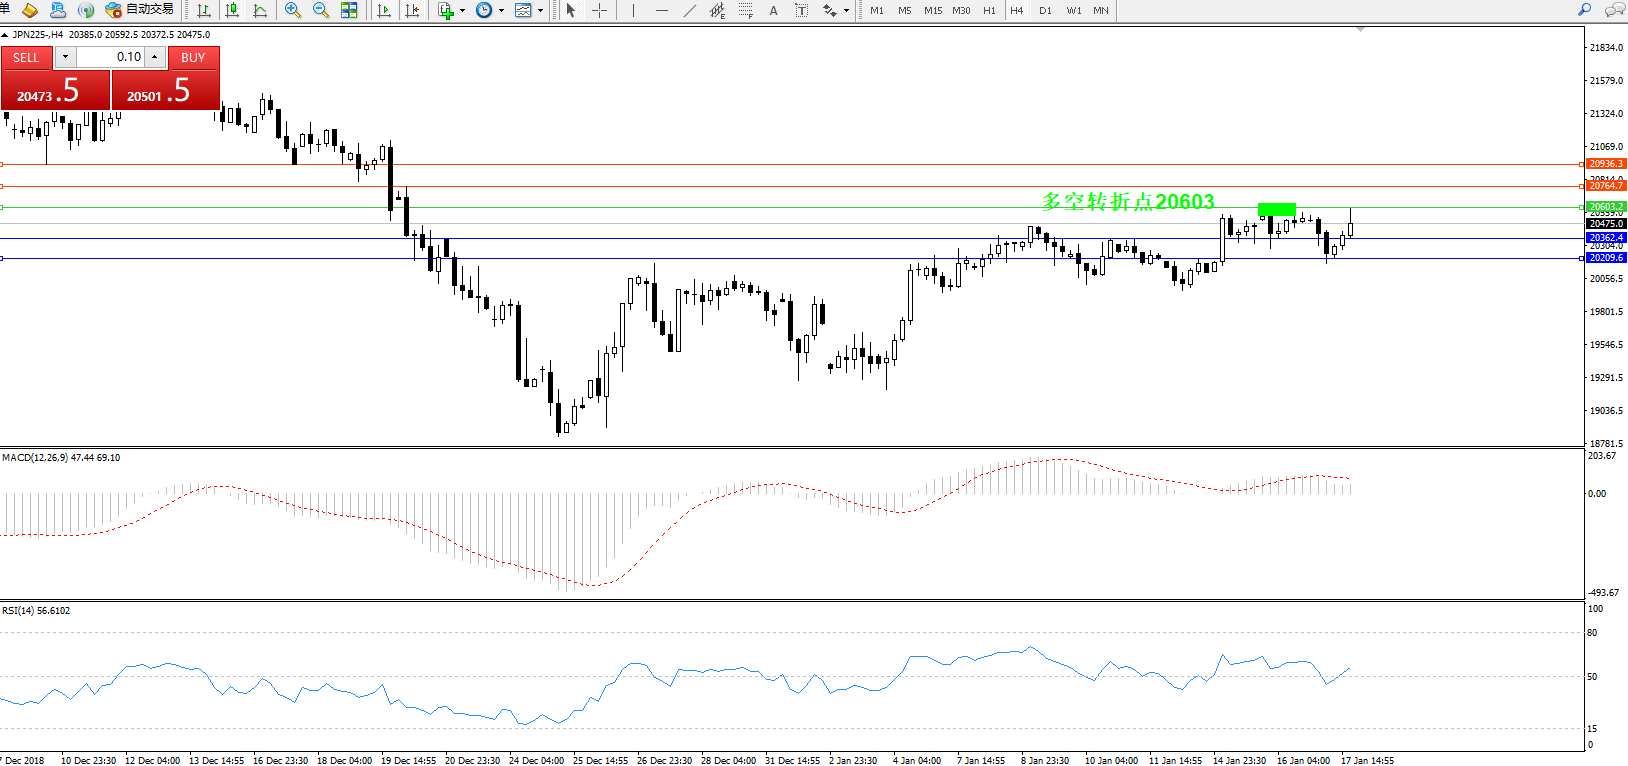1628x766 pixels.
Task: Switch chart to candlestick mode
Action: [x=232, y=10]
